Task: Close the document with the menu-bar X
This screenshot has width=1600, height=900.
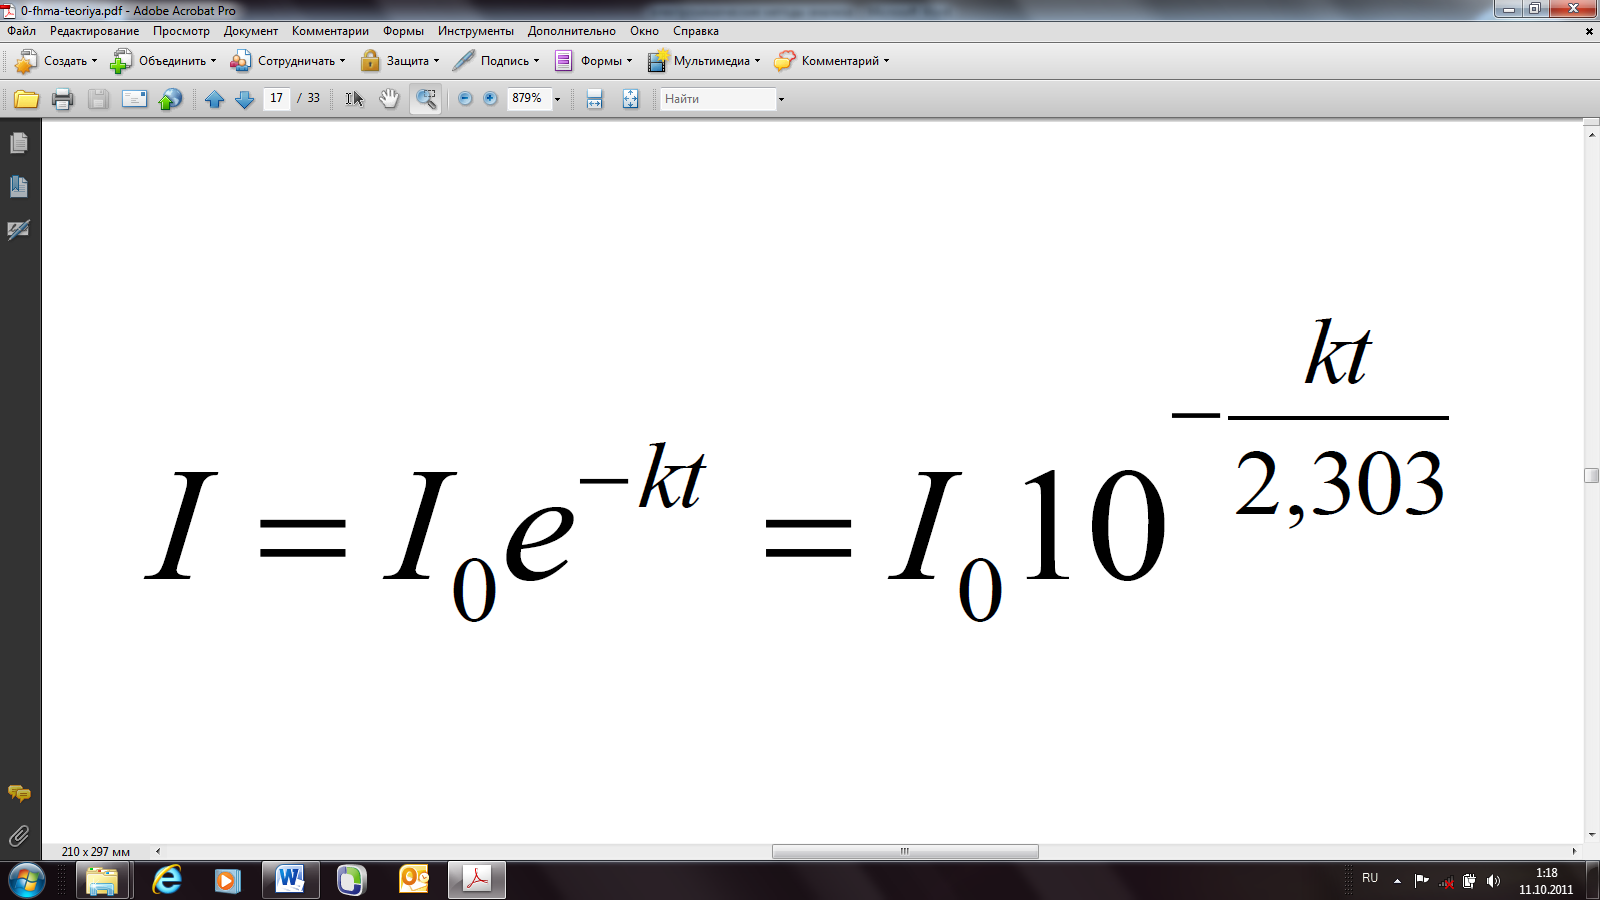Action: click(1589, 31)
